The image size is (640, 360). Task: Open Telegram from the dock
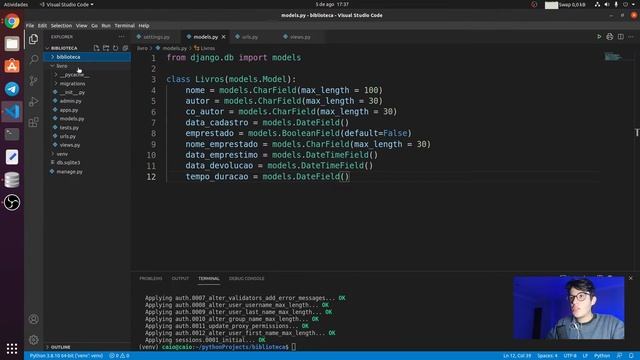point(12,89)
